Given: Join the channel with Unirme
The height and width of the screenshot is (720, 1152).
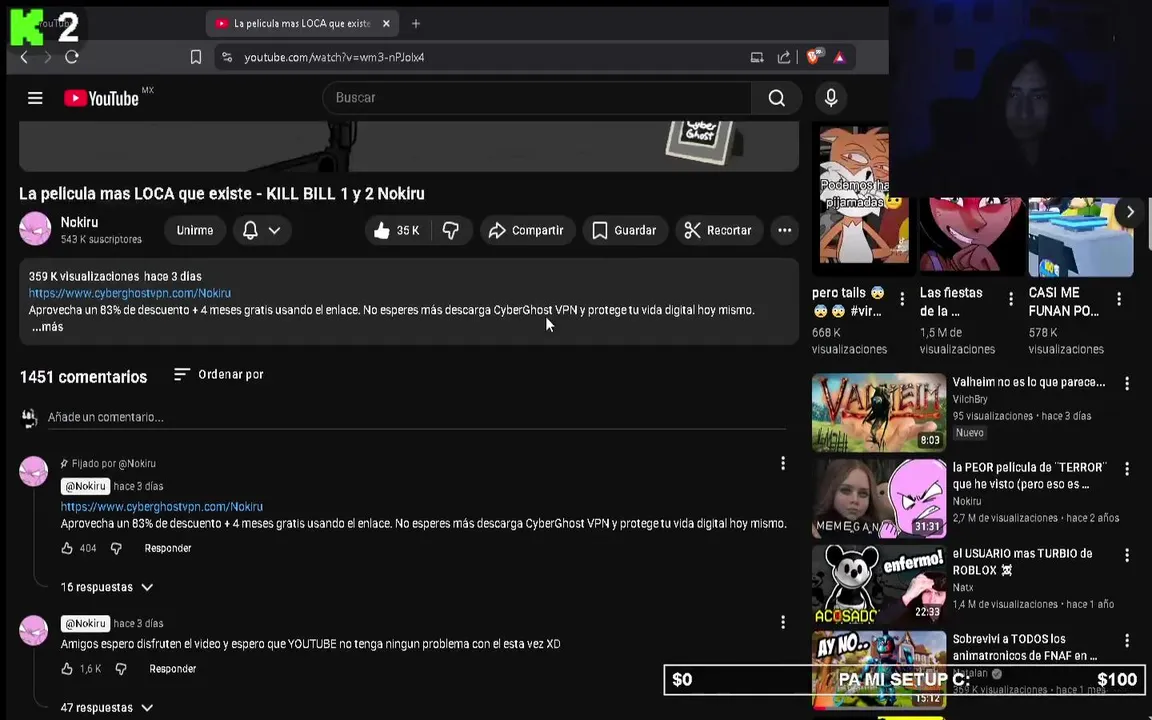Looking at the screenshot, I should coord(195,230).
